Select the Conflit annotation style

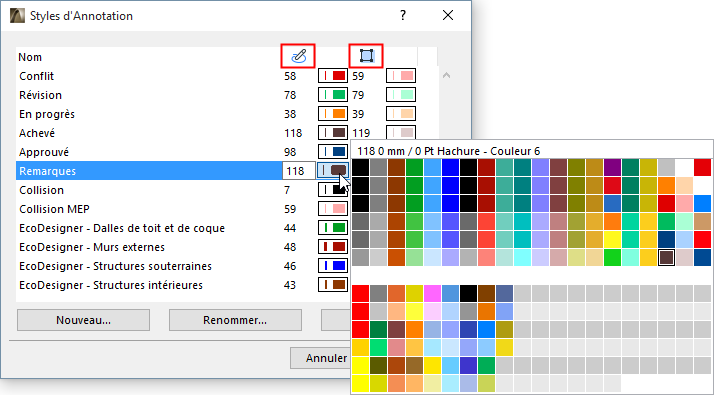pyautogui.click(x=36, y=76)
